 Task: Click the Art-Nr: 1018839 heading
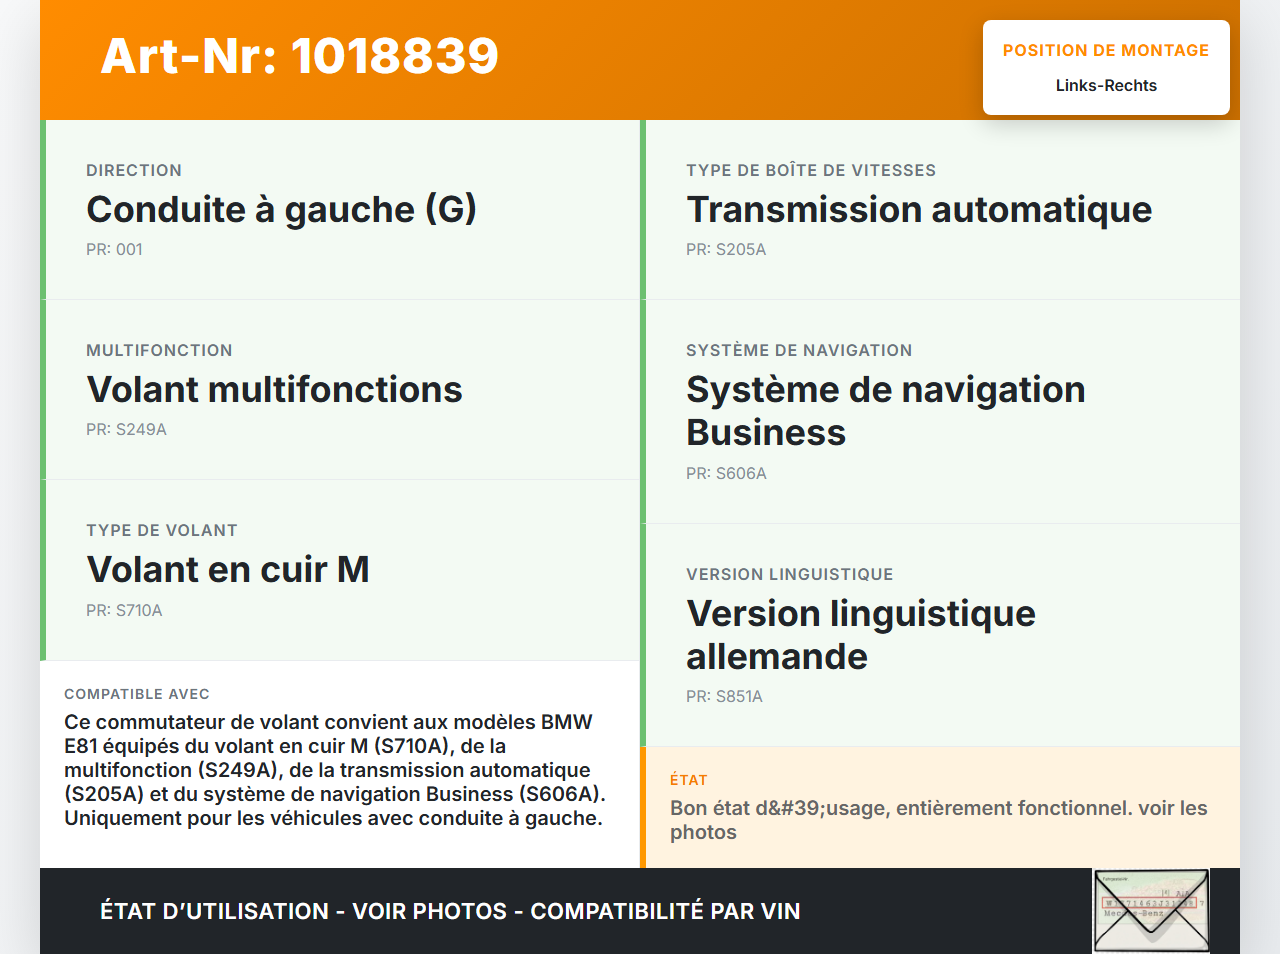point(299,56)
